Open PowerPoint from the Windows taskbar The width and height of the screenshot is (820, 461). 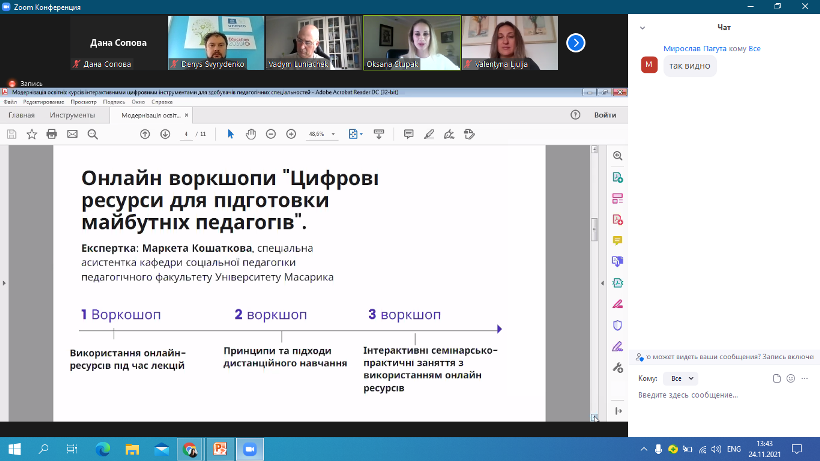pyautogui.click(x=220, y=449)
